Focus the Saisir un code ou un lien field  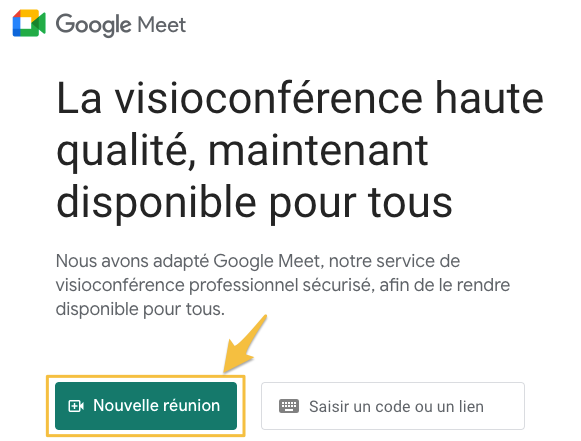pos(393,406)
